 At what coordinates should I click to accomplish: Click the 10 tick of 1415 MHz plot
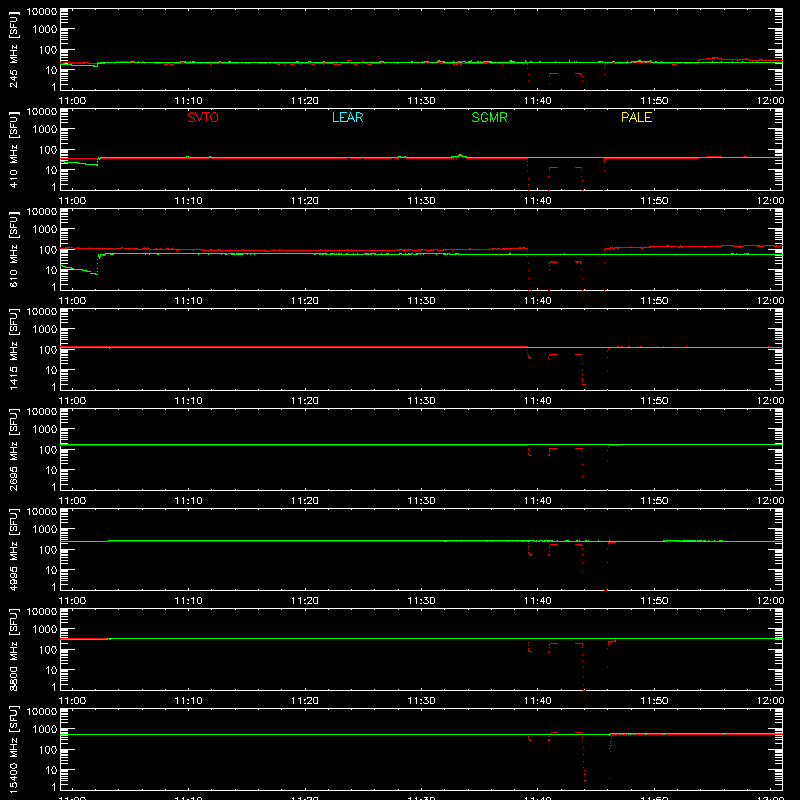(x=52, y=370)
